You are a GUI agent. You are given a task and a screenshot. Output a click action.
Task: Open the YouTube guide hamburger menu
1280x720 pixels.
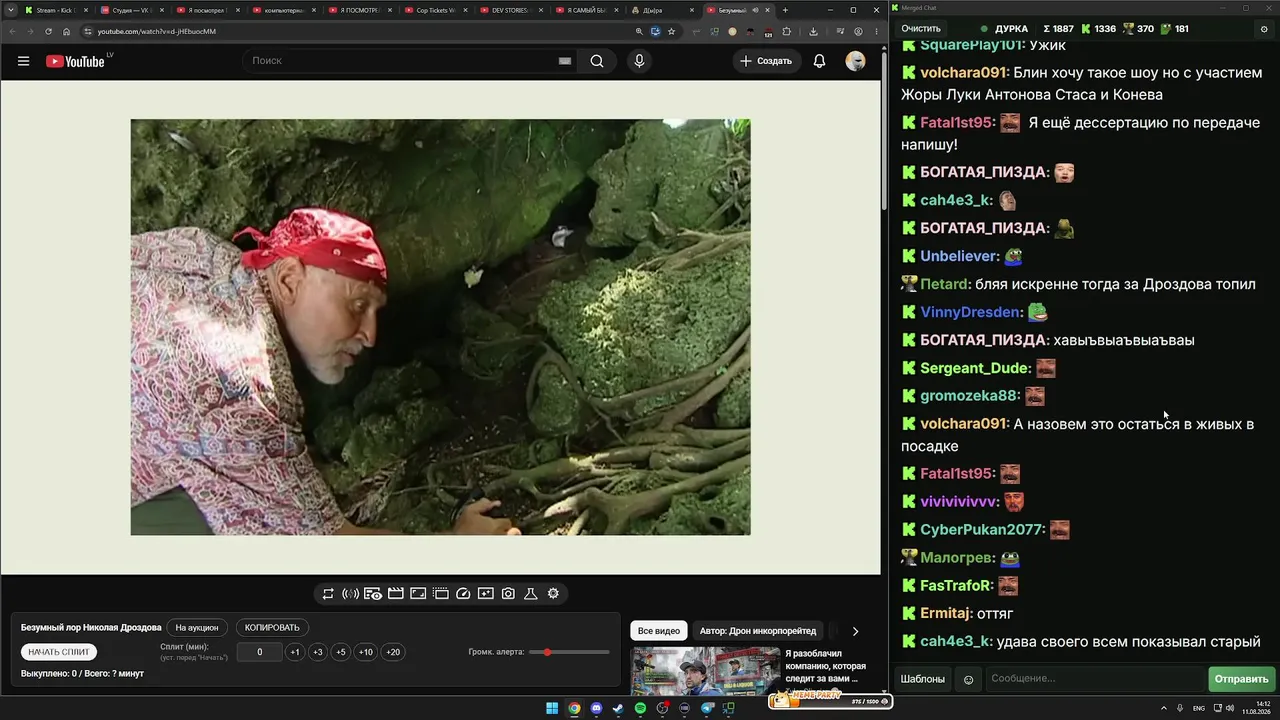pos(23,61)
